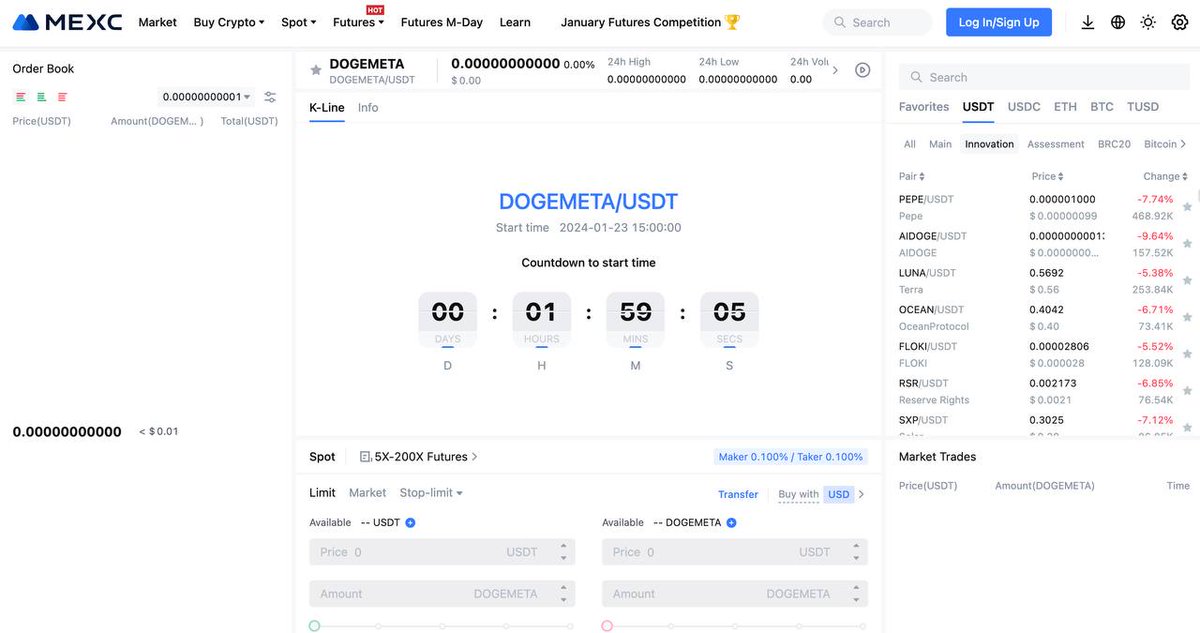Open the language globe icon

(x=1118, y=22)
